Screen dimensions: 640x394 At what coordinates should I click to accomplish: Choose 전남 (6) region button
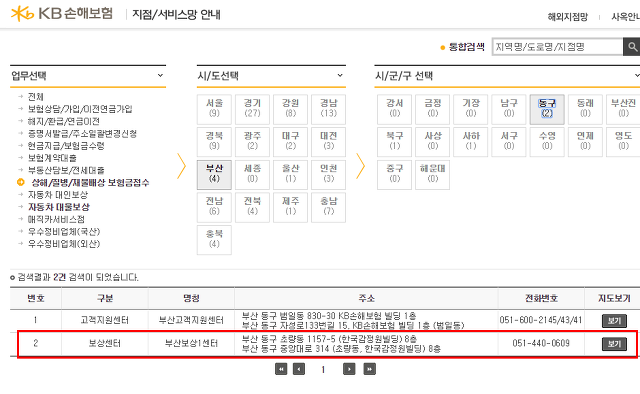coord(214,207)
